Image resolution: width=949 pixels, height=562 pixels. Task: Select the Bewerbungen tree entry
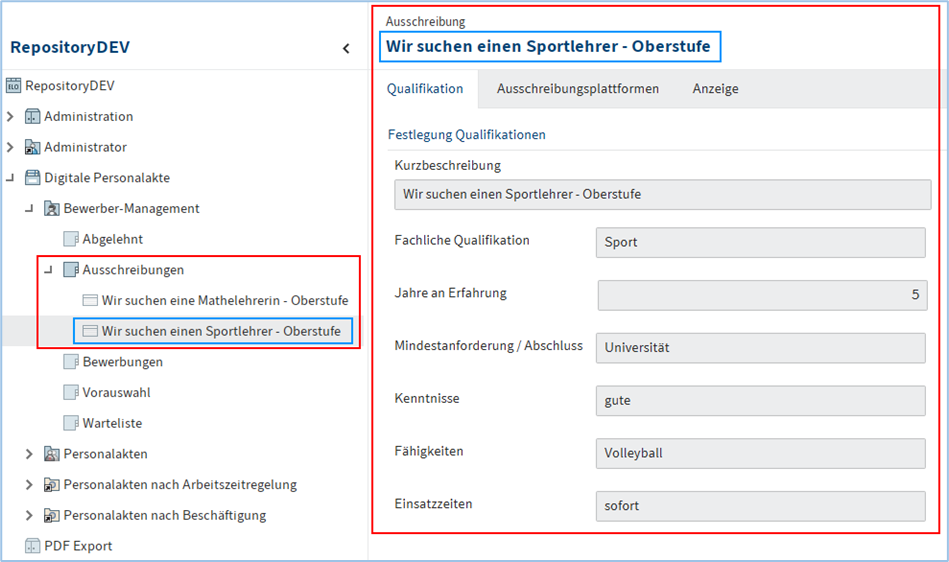(x=122, y=361)
